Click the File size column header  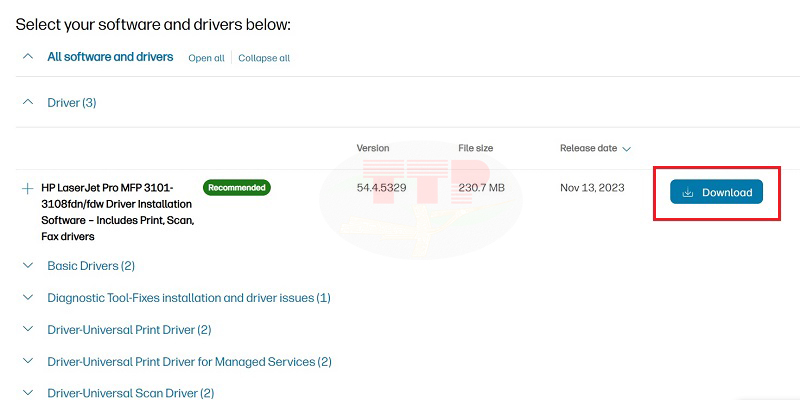click(476, 148)
